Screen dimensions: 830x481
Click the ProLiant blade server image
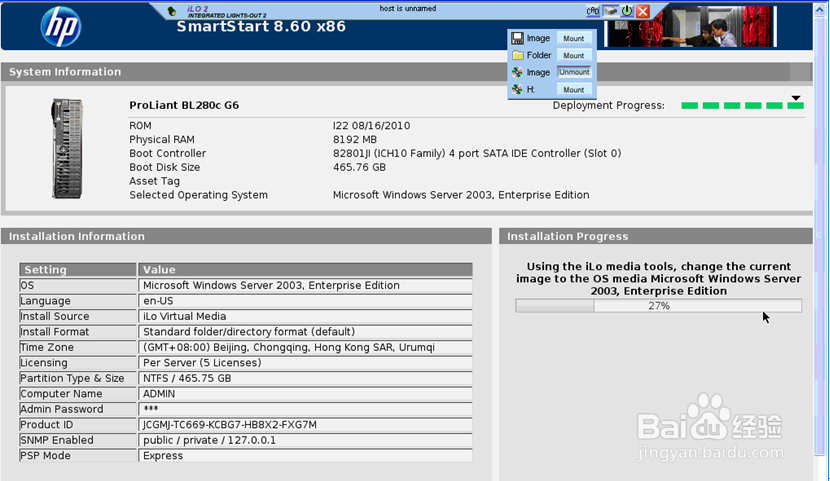[67, 149]
